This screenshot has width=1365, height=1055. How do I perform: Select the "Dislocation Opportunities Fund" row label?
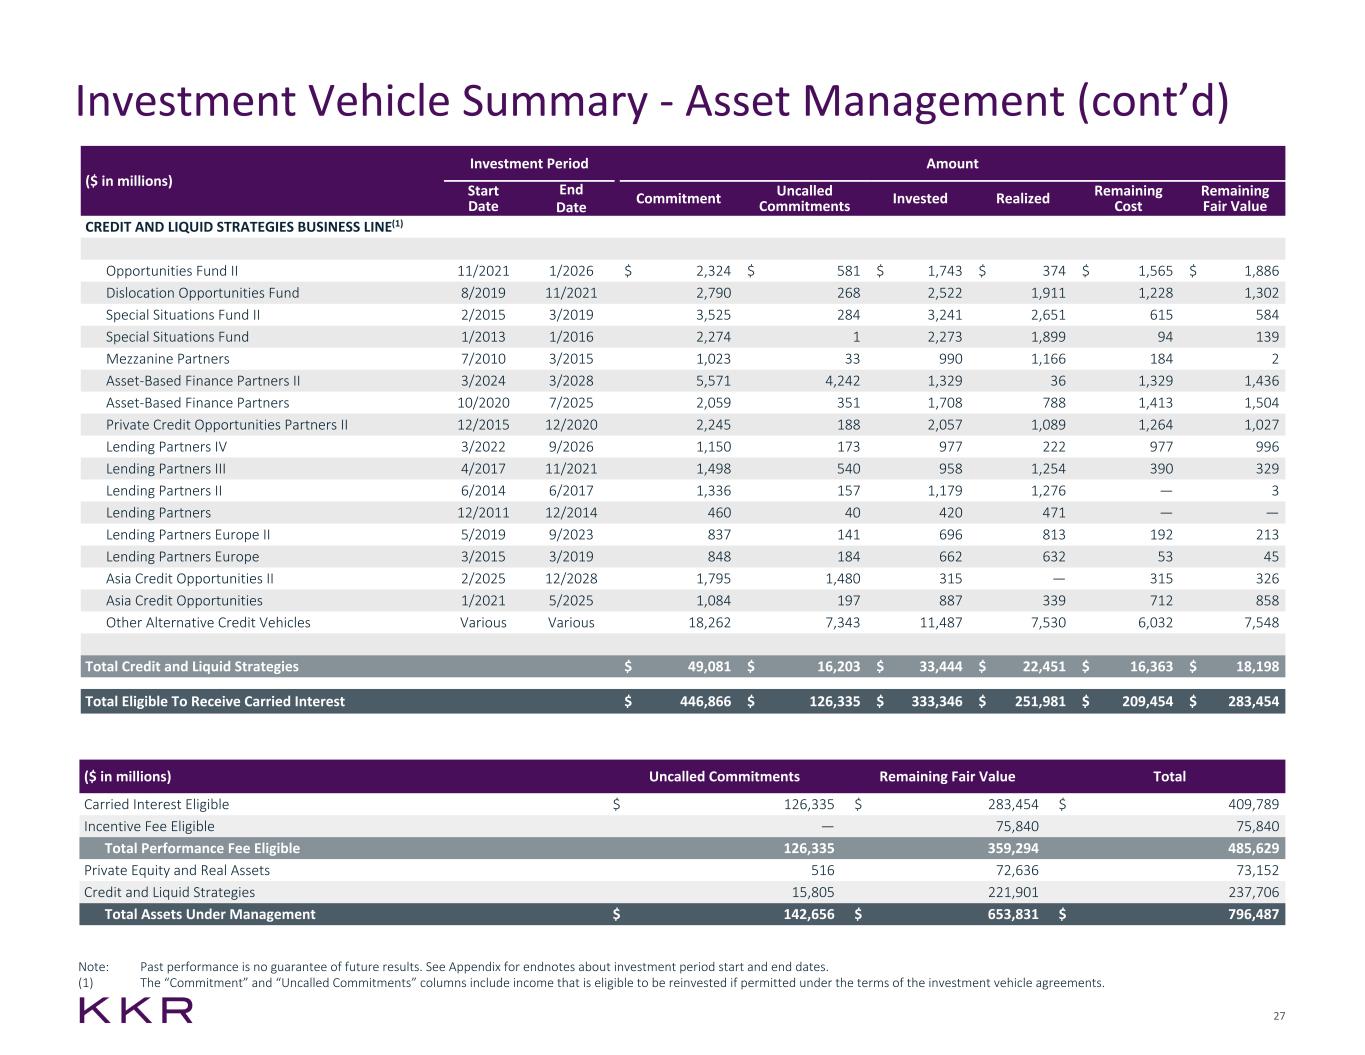click(x=203, y=293)
